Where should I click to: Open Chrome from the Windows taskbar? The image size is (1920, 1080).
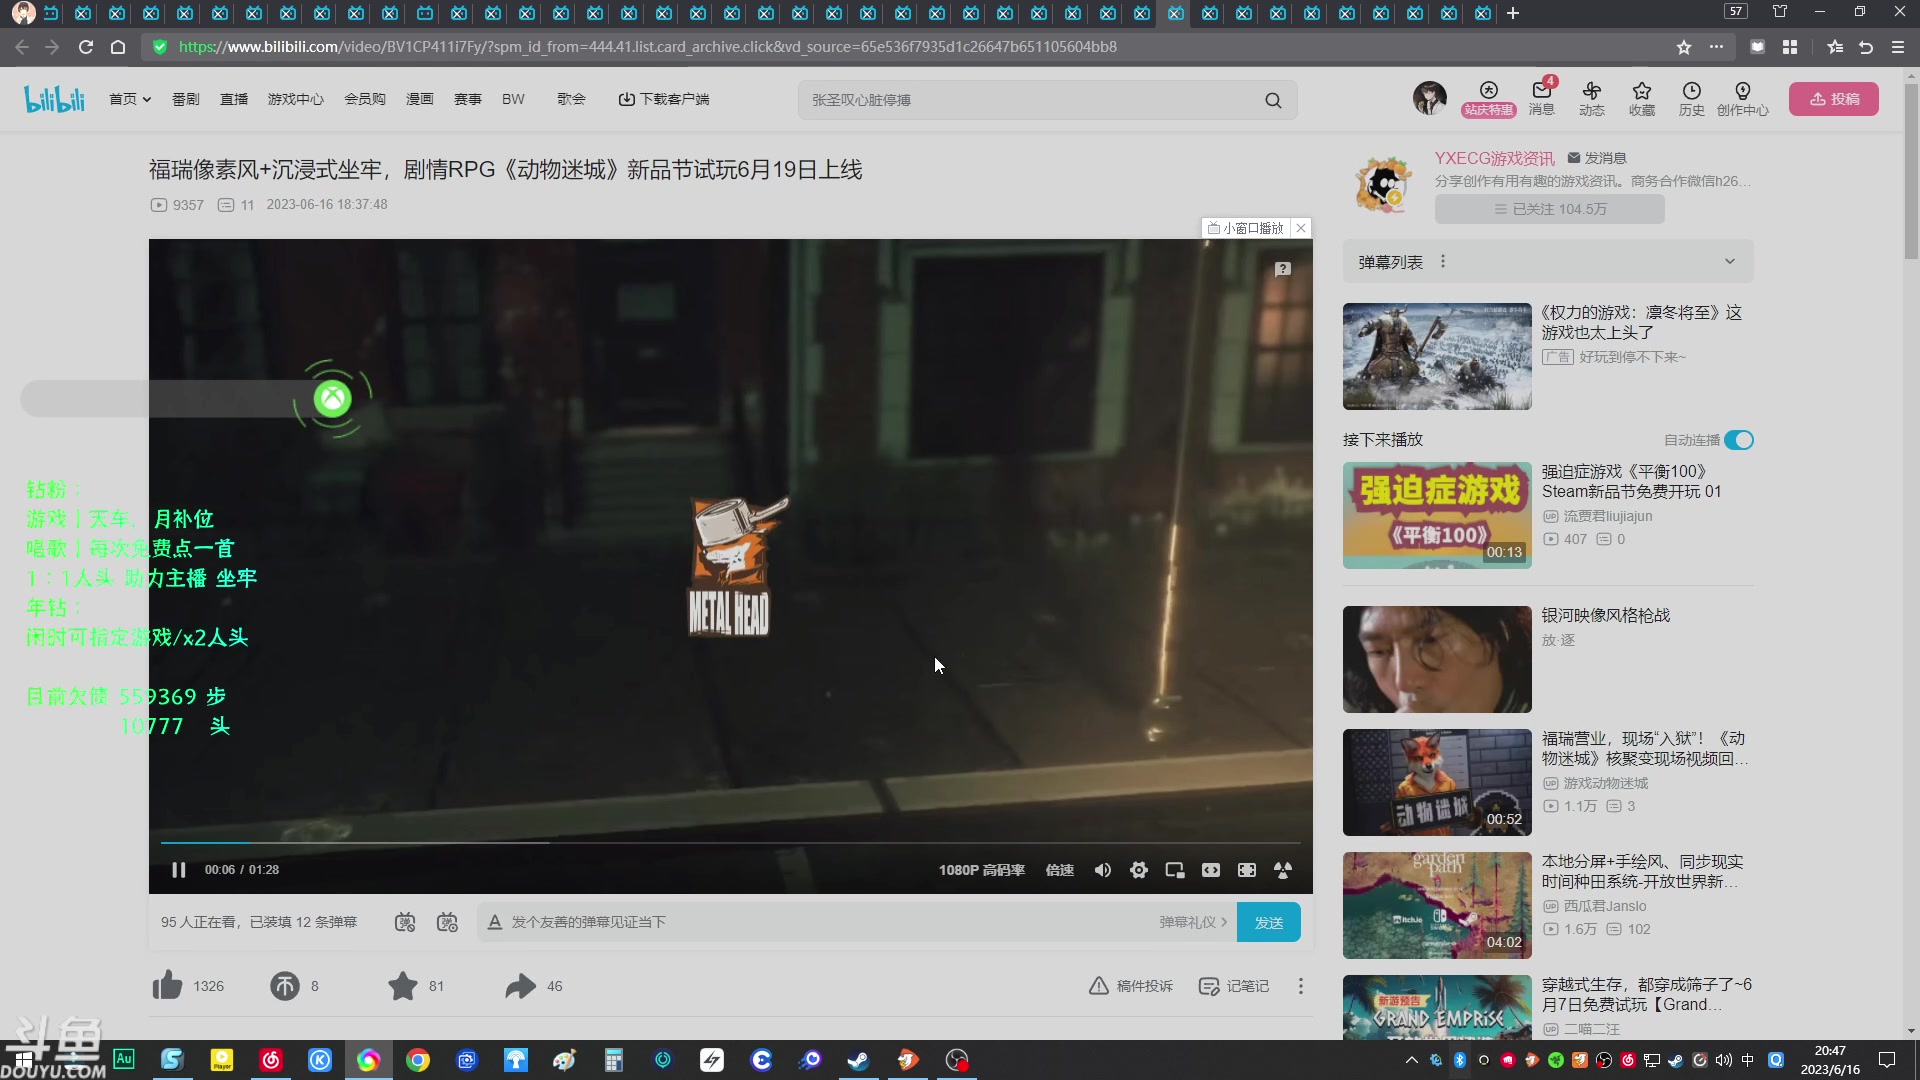coord(418,1060)
